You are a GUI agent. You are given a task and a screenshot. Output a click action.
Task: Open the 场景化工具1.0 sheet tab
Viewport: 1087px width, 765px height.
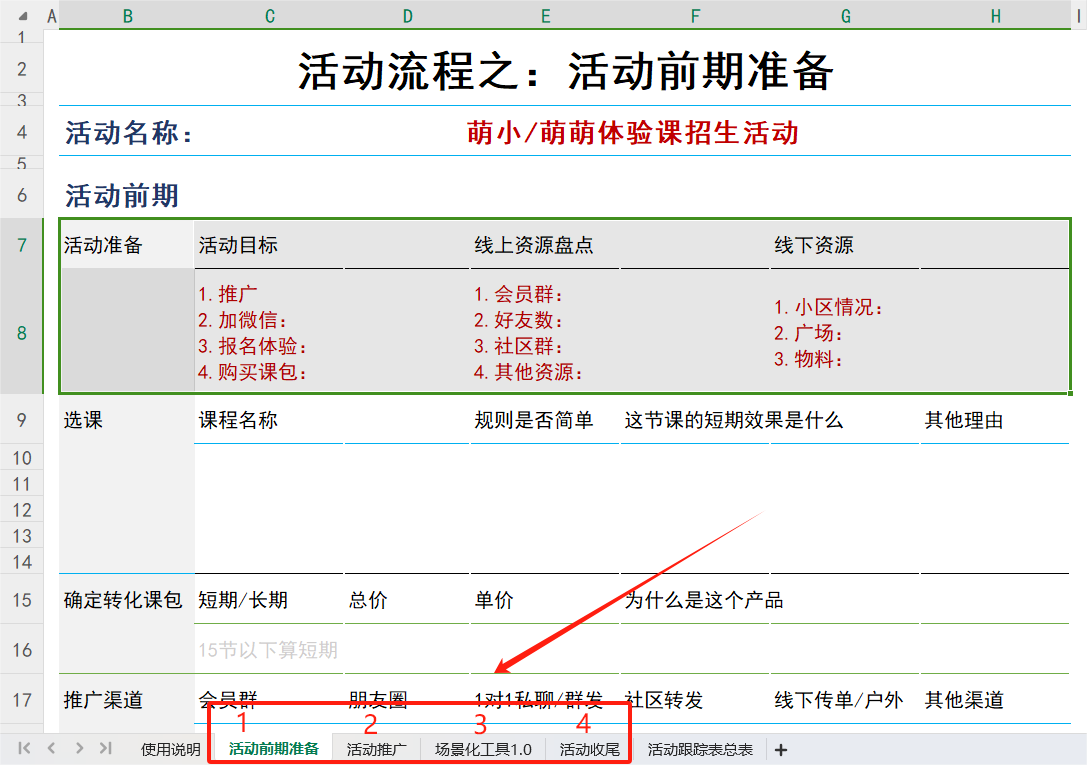click(x=483, y=749)
